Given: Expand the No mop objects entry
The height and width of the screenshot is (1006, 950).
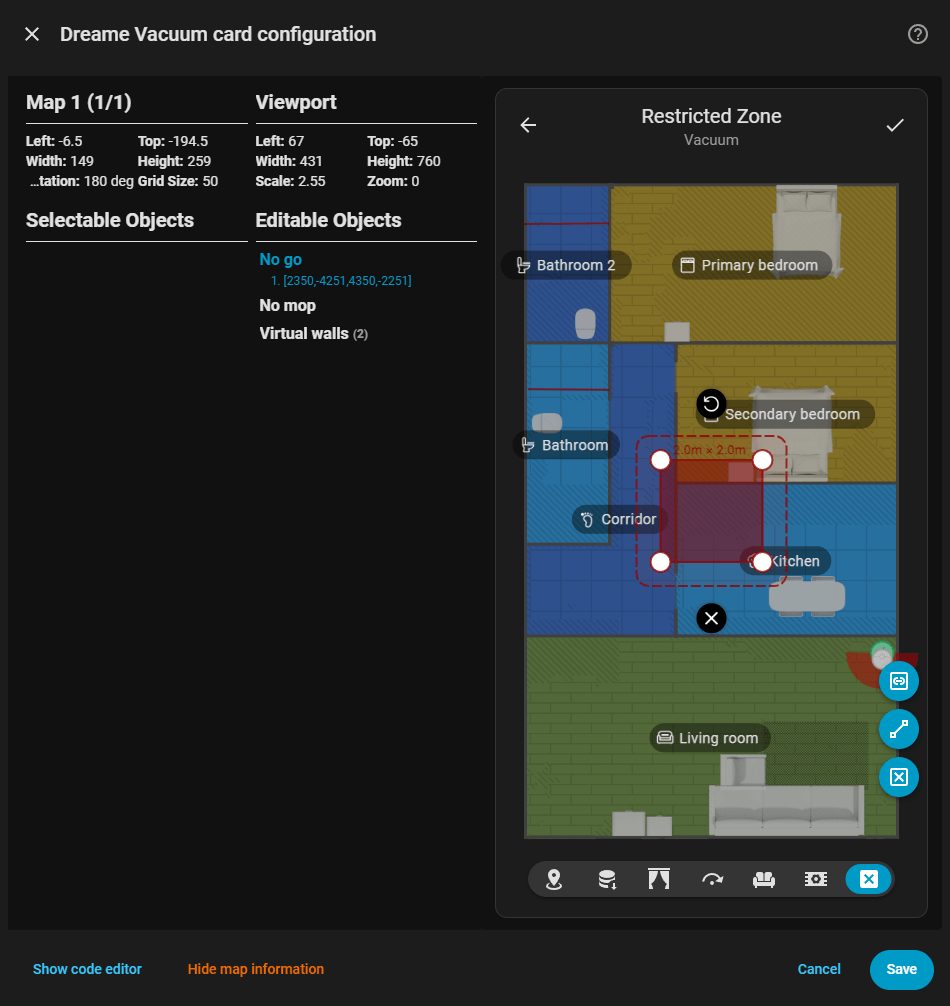Looking at the screenshot, I should (x=287, y=305).
